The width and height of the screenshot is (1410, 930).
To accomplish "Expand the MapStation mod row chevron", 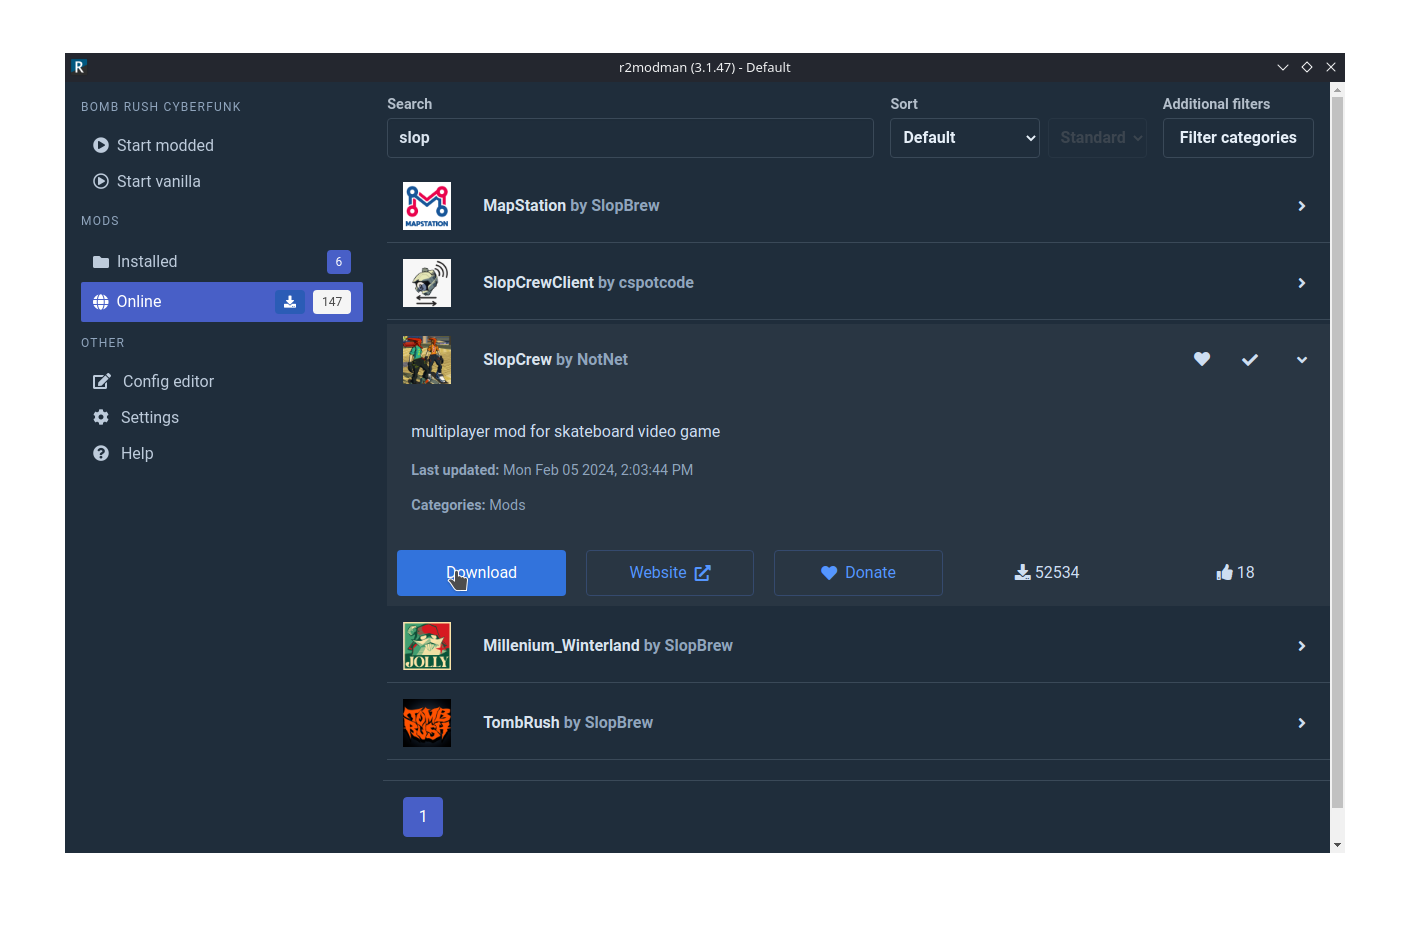I will pos(1302,206).
